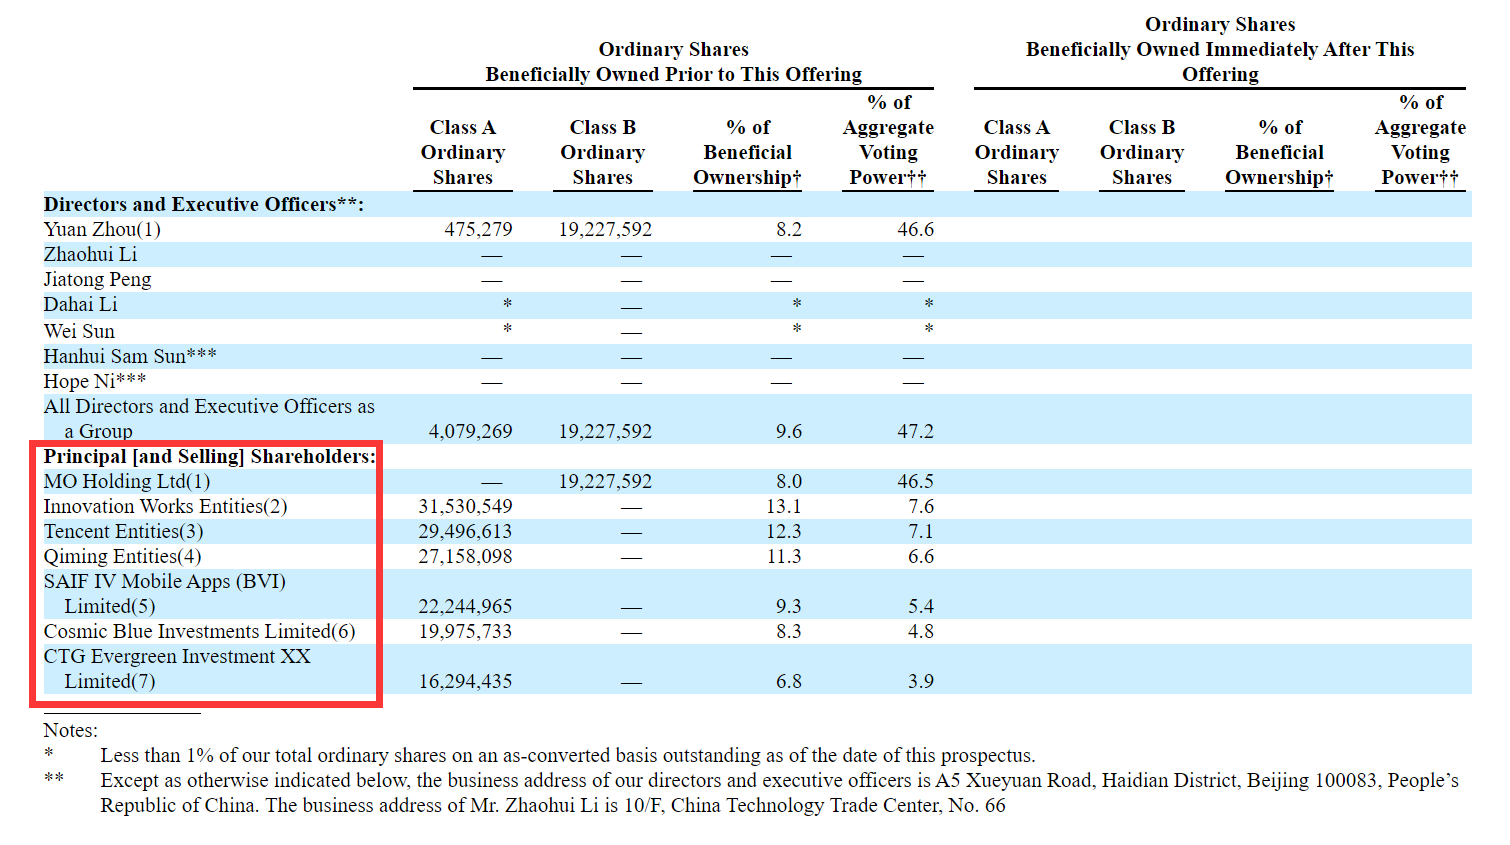This screenshot has height=845, width=1510.
Task: Click Yuan Zhou's Class A value 475,279
Action: pyautogui.click(x=478, y=230)
